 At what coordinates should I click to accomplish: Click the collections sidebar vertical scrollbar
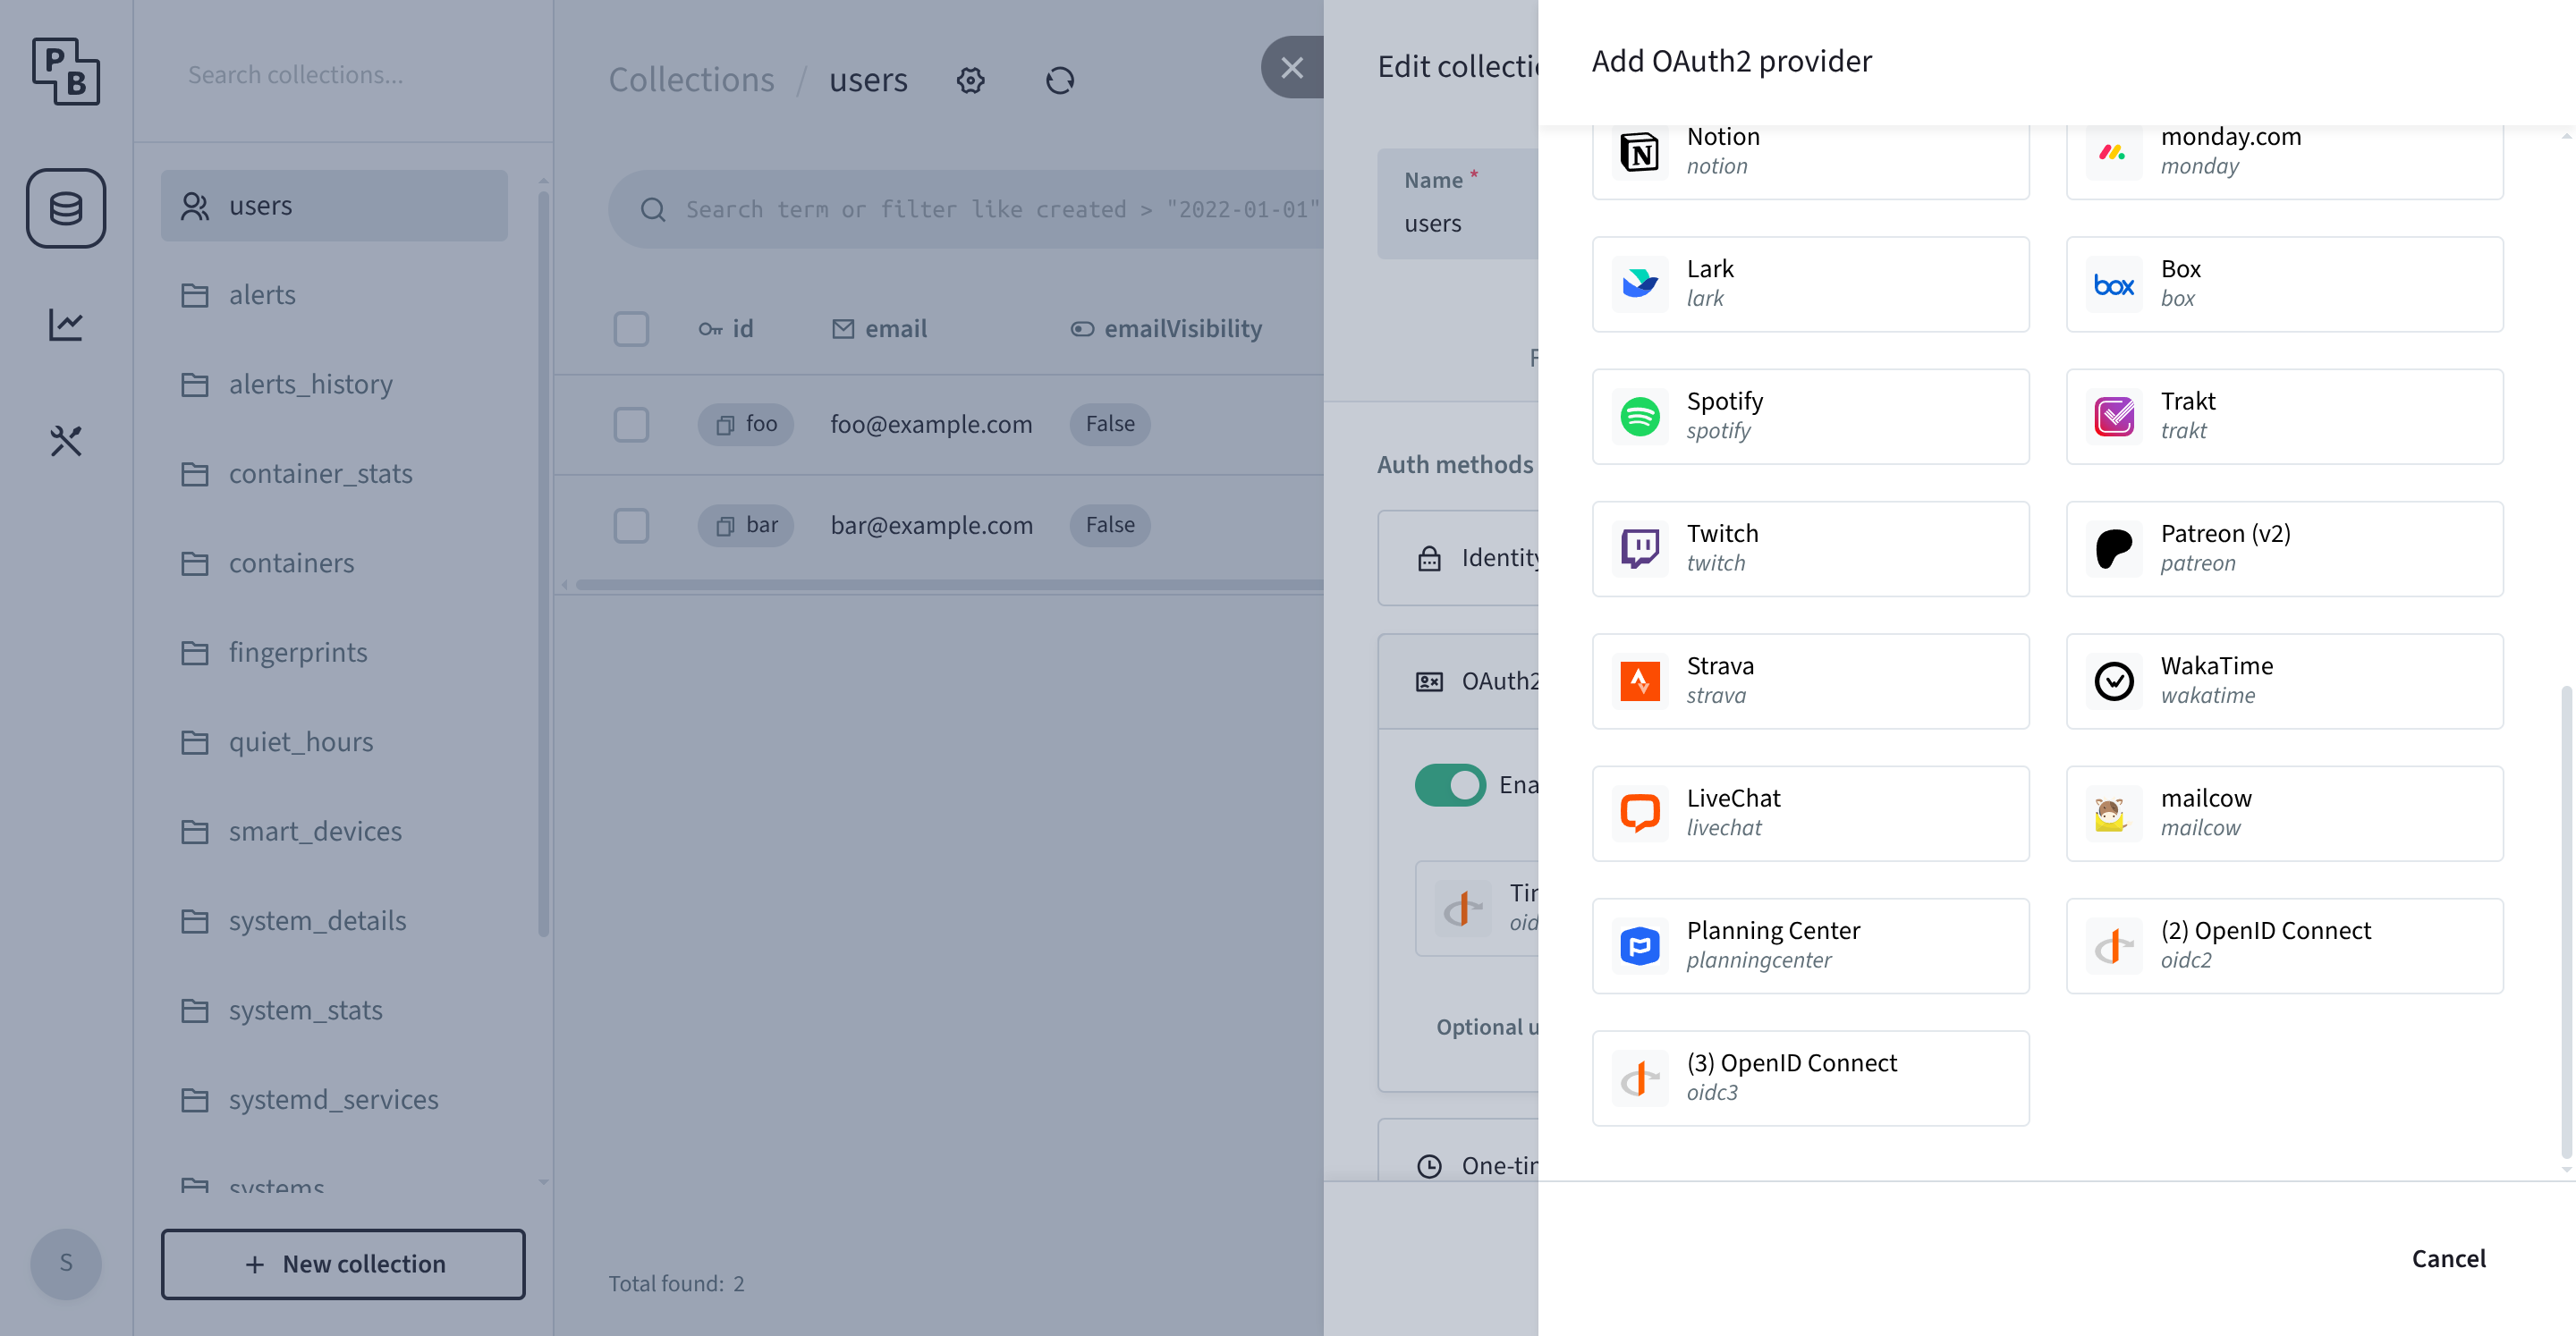tap(543, 564)
